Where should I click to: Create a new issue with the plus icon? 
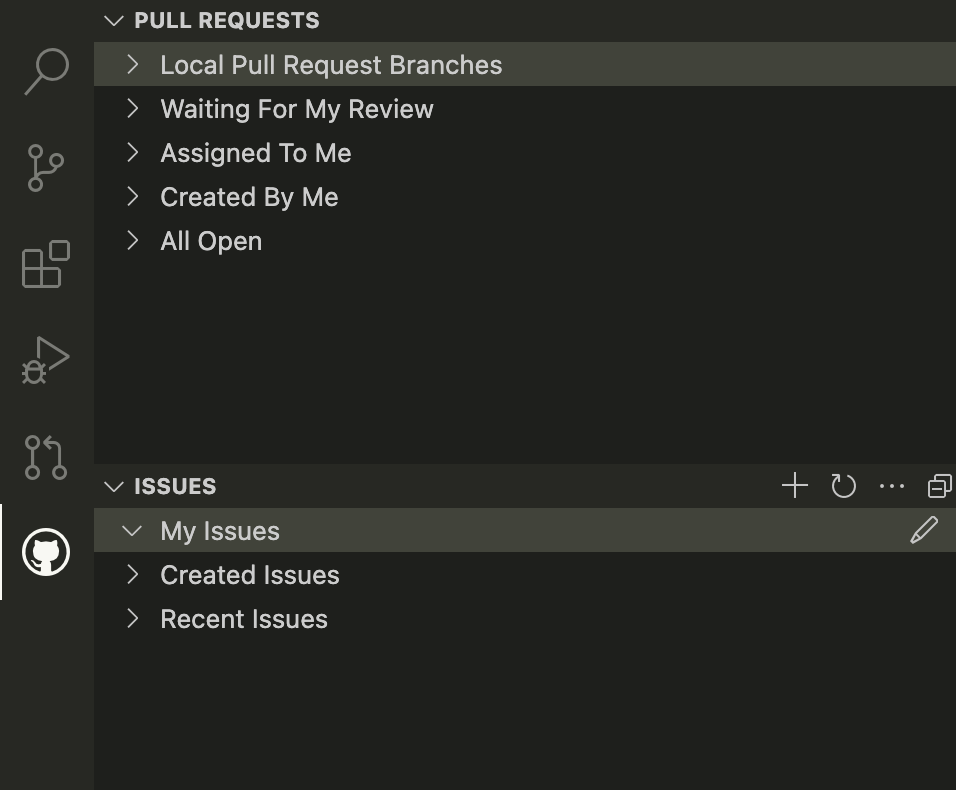[794, 486]
